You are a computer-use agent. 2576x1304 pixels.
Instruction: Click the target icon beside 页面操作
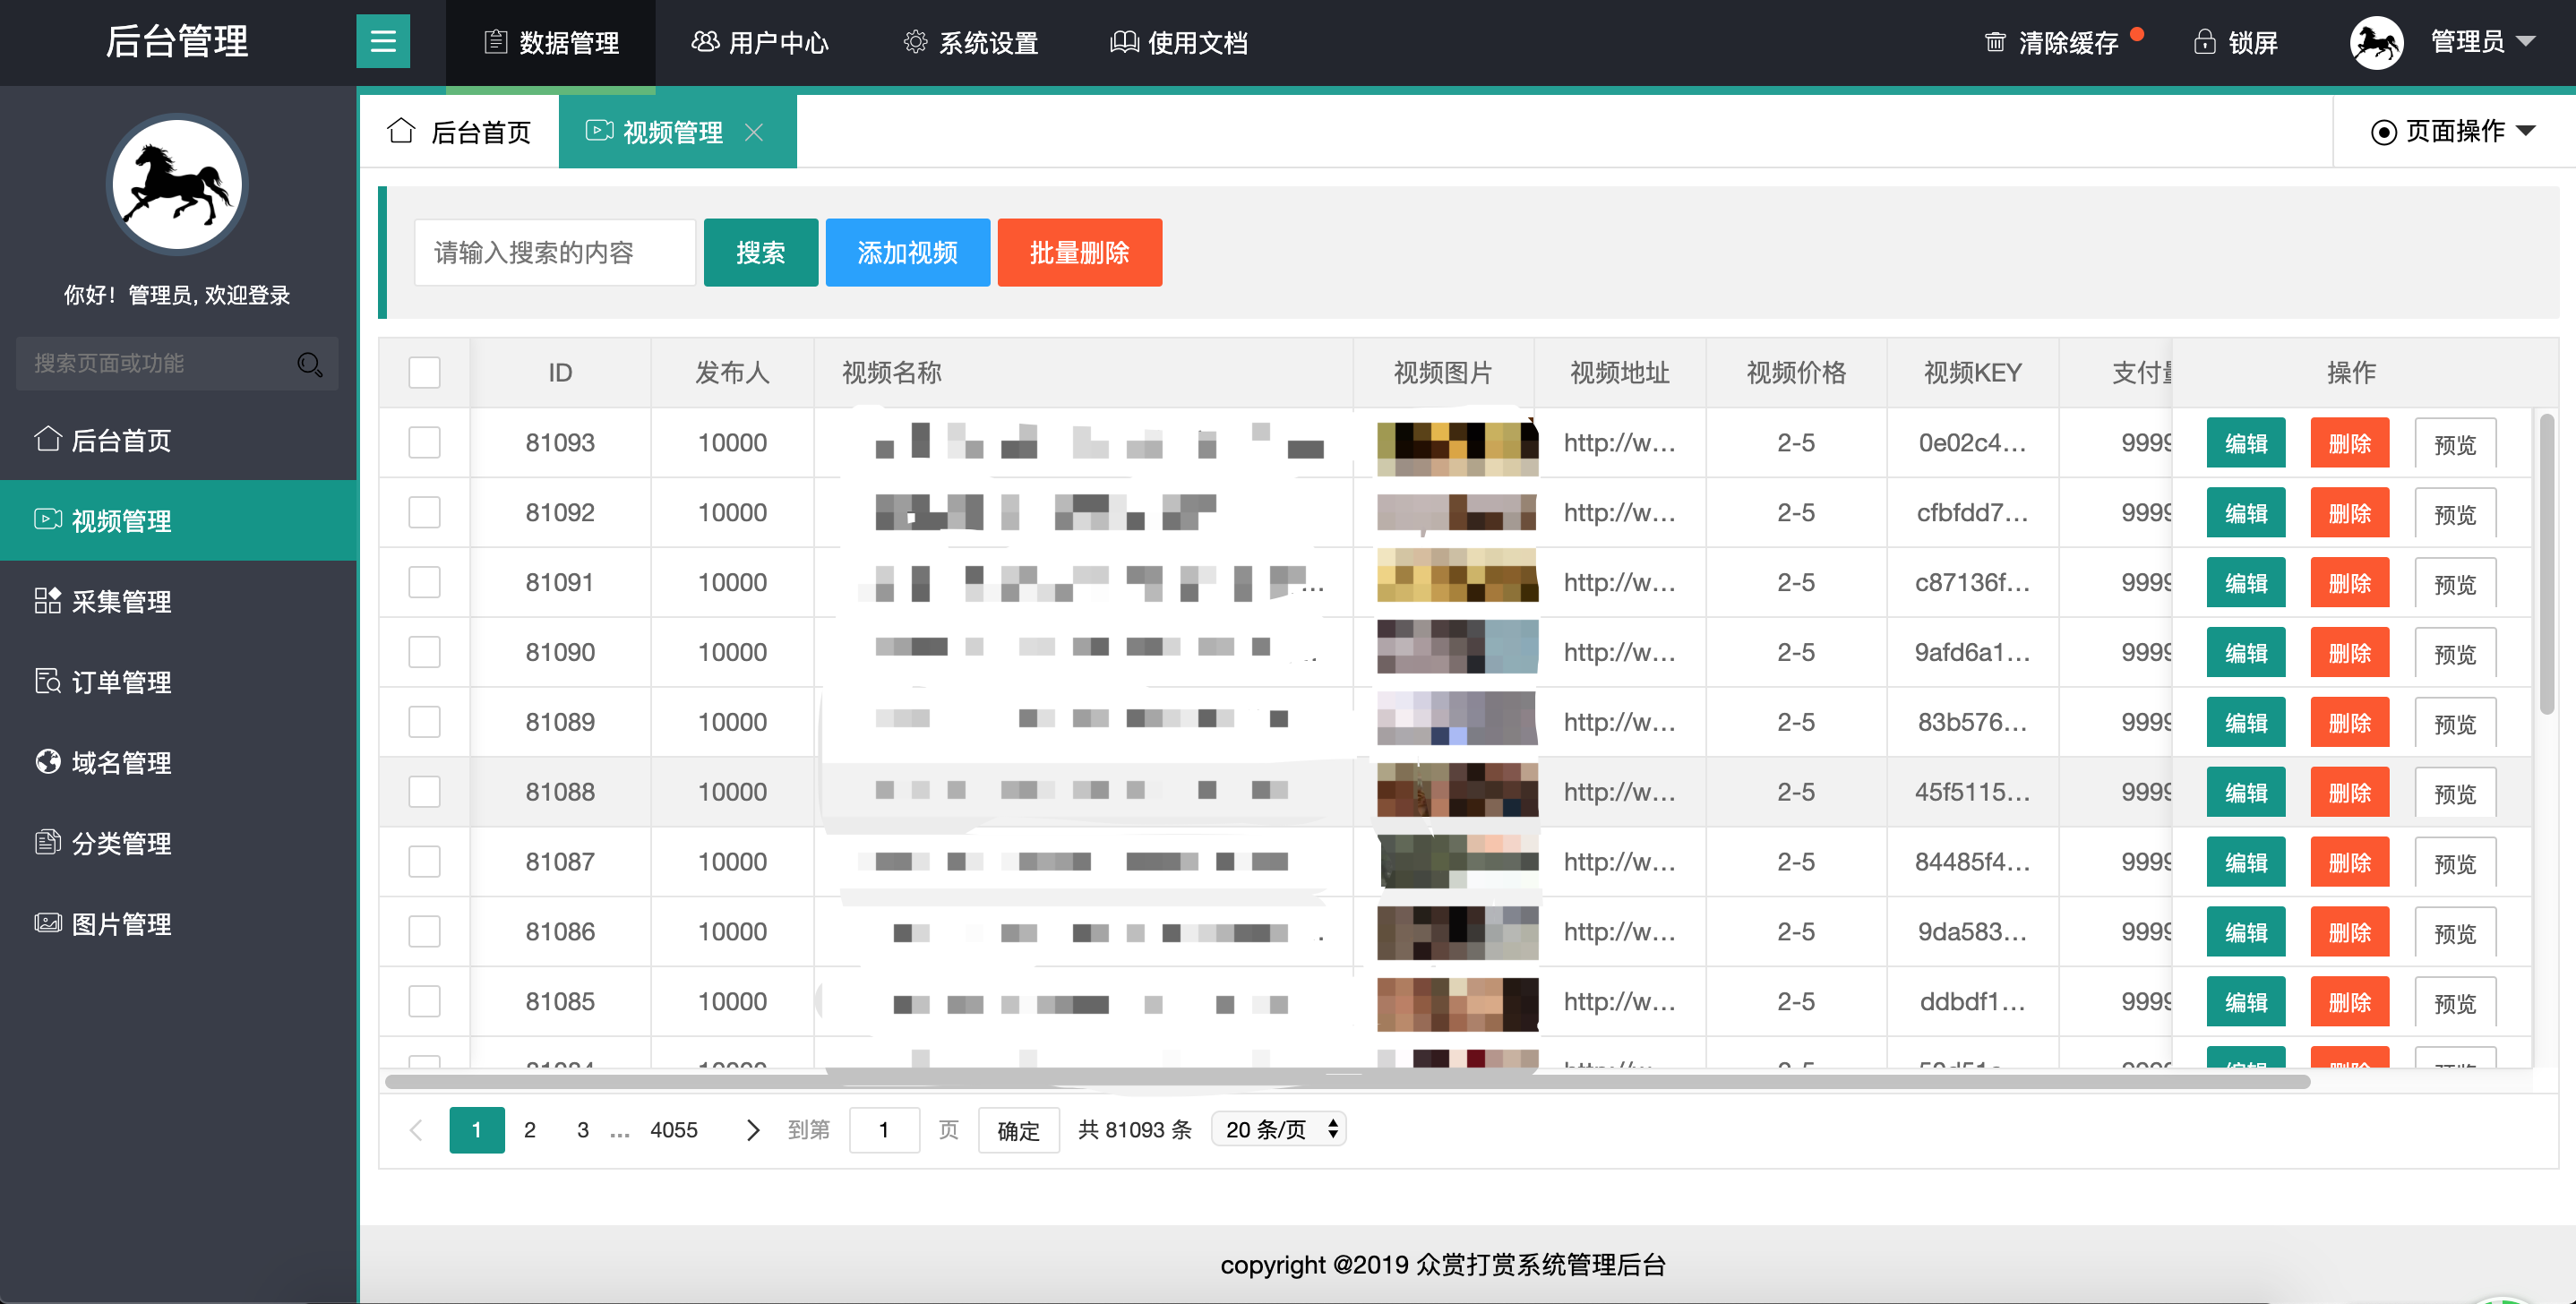pyautogui.click(x=2383, y=132)
